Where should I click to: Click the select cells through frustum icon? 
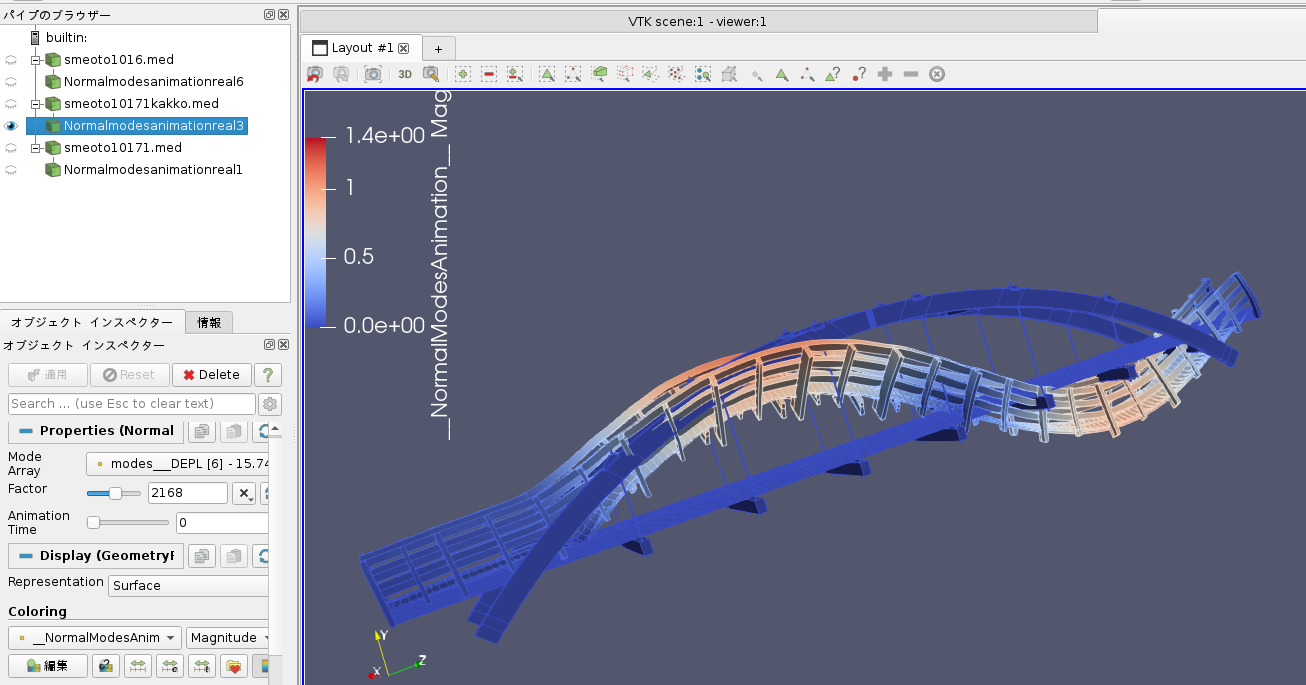[599, 74]
